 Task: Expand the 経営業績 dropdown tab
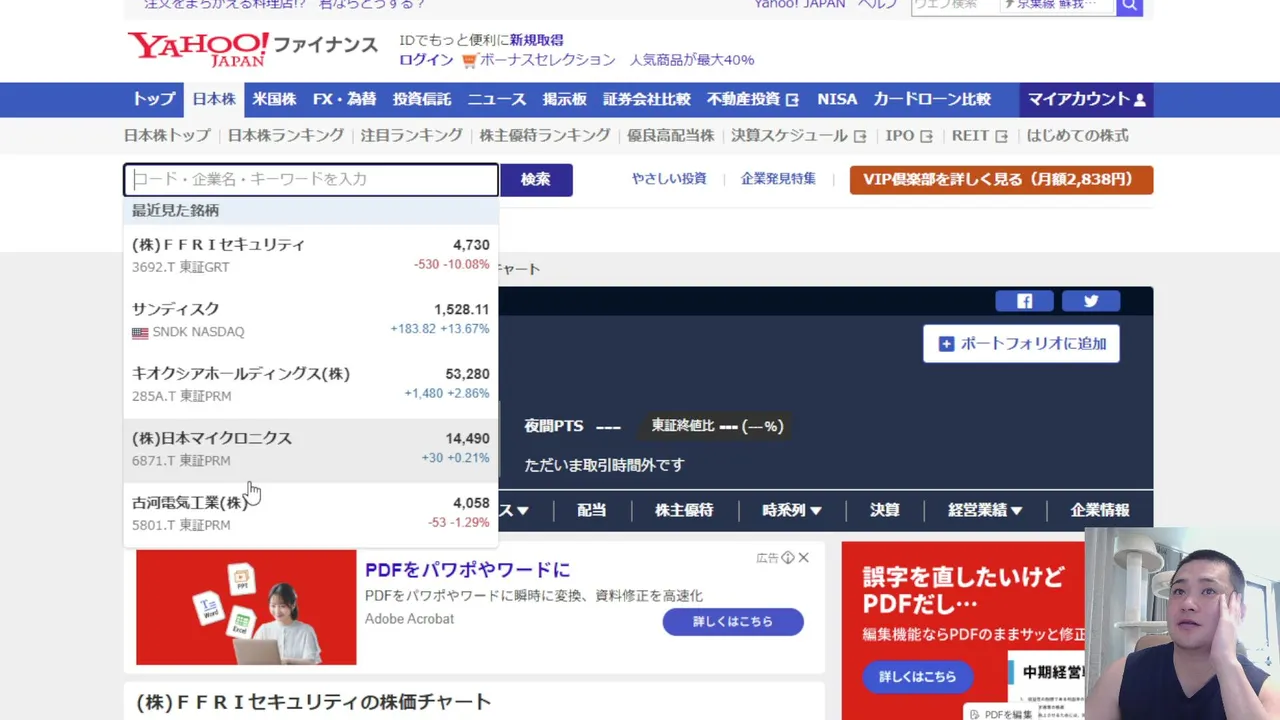985,510
